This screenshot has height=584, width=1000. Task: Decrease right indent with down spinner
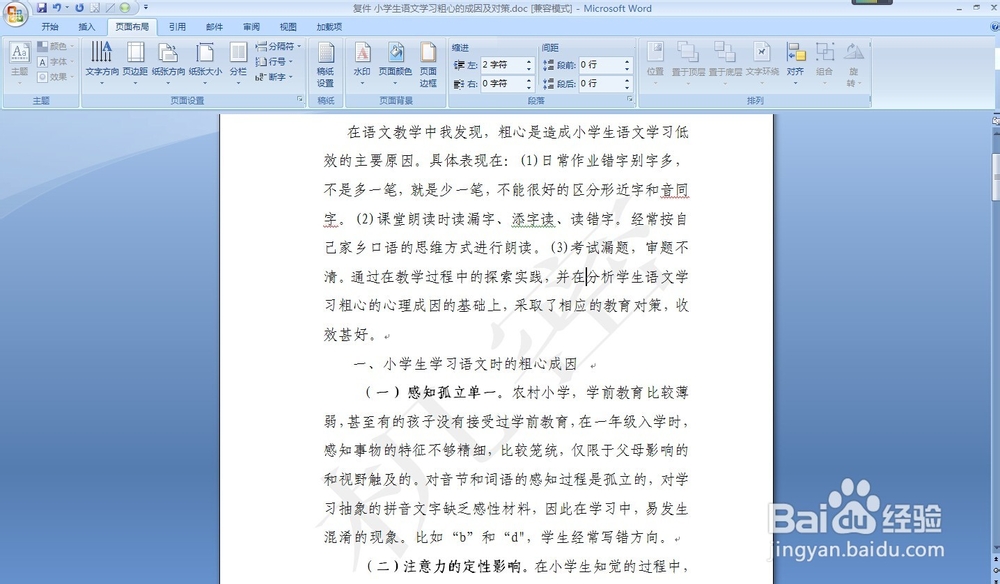(x=529, y=87)
